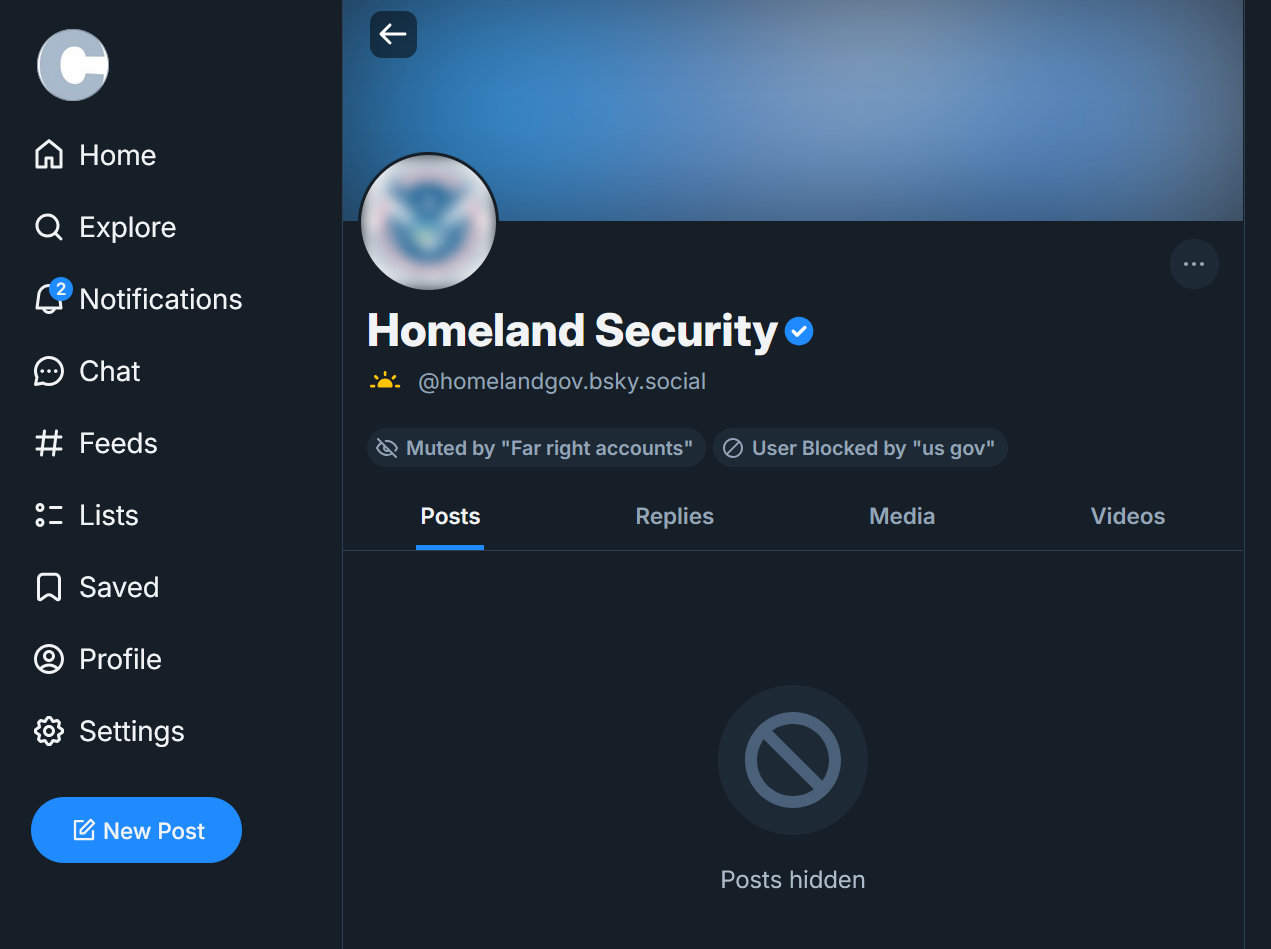Click your account avatar in sidebar

tap(72, 65)
